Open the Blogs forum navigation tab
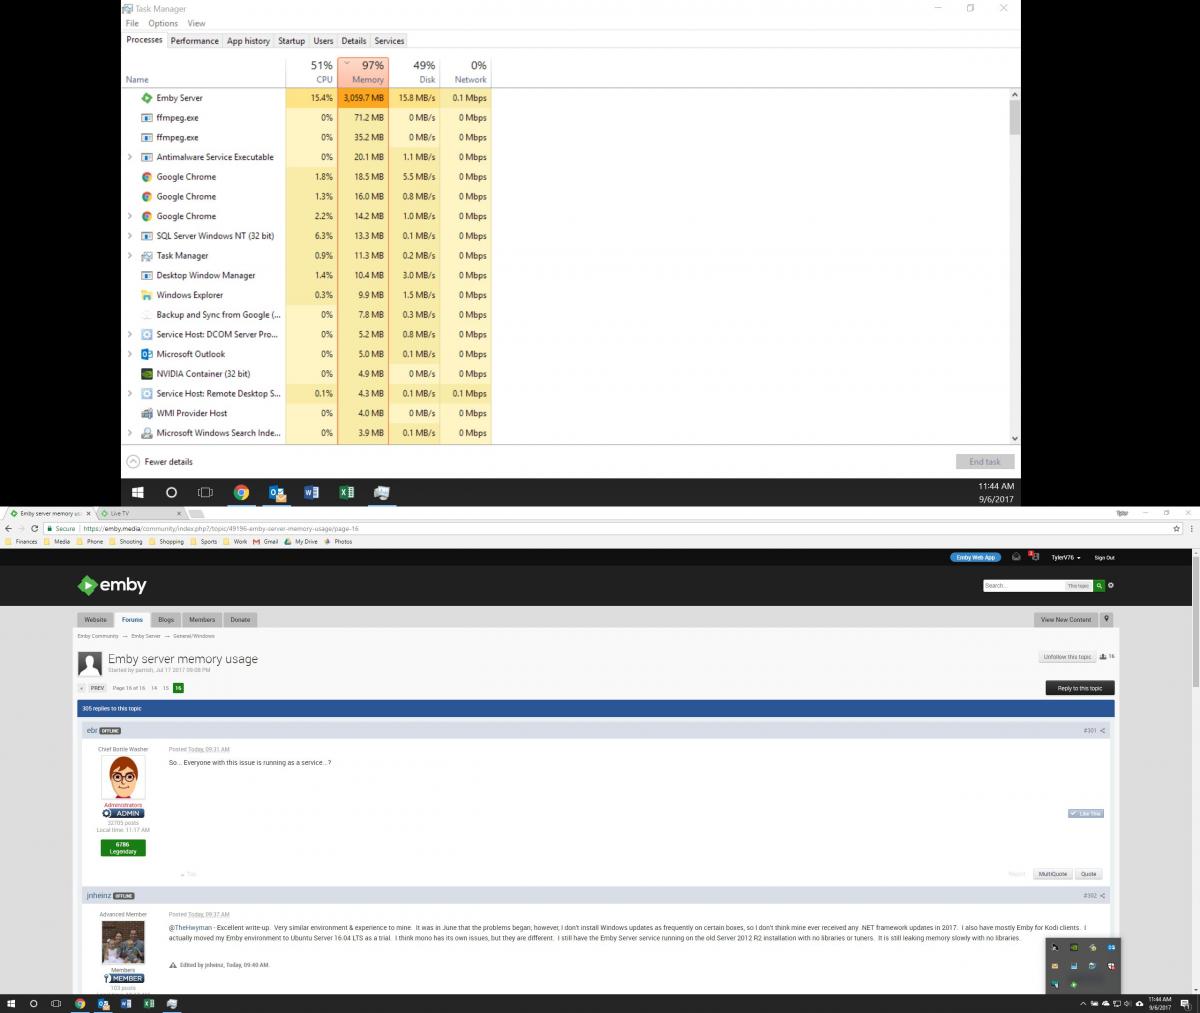 tap(166, 619)
